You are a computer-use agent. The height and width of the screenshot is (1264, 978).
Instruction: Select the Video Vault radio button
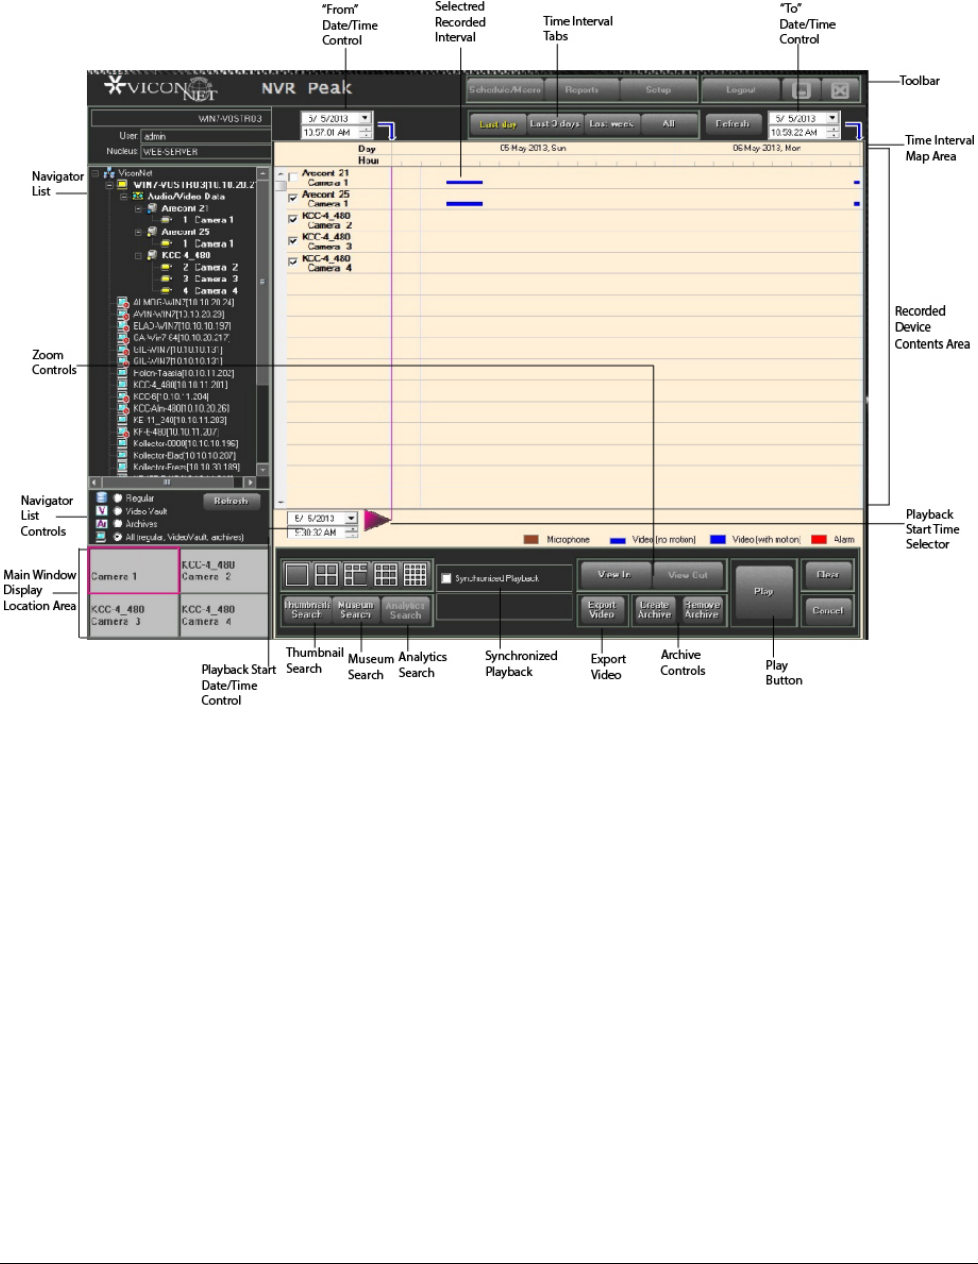point(118,511)
